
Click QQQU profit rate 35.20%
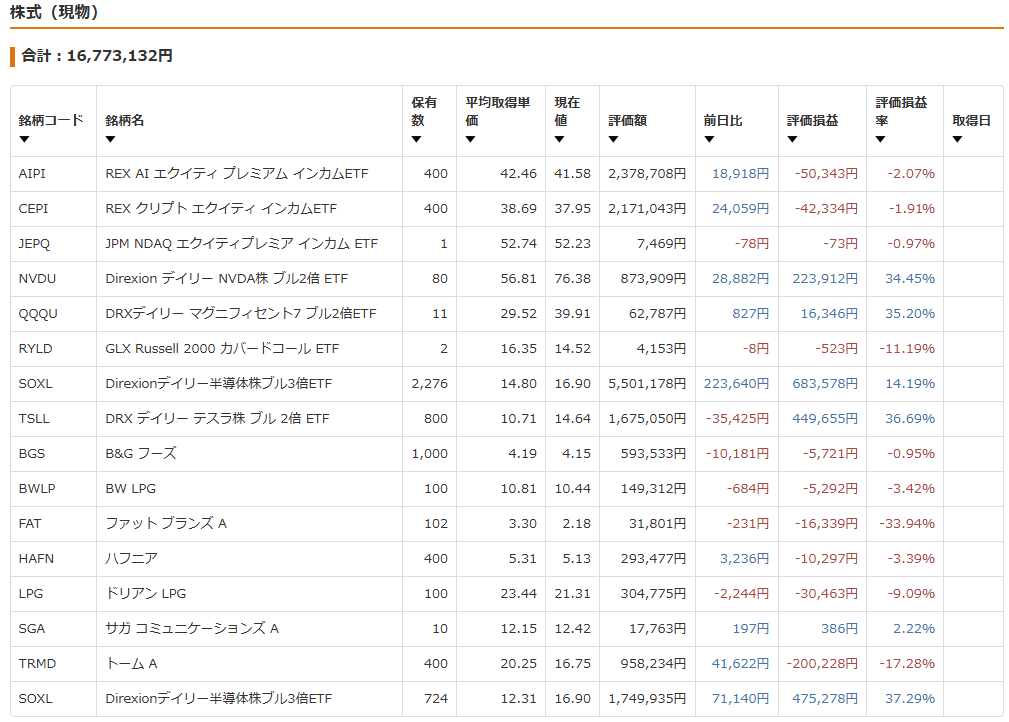[910, 313]
